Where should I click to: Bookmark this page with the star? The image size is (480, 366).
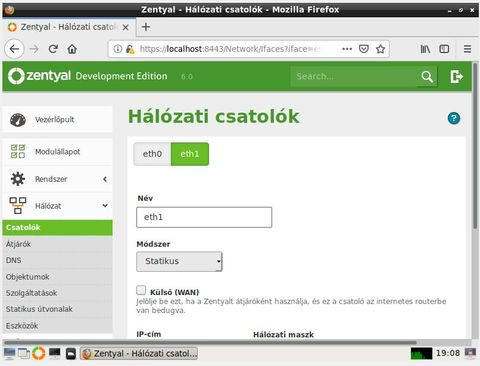[380, 49]
